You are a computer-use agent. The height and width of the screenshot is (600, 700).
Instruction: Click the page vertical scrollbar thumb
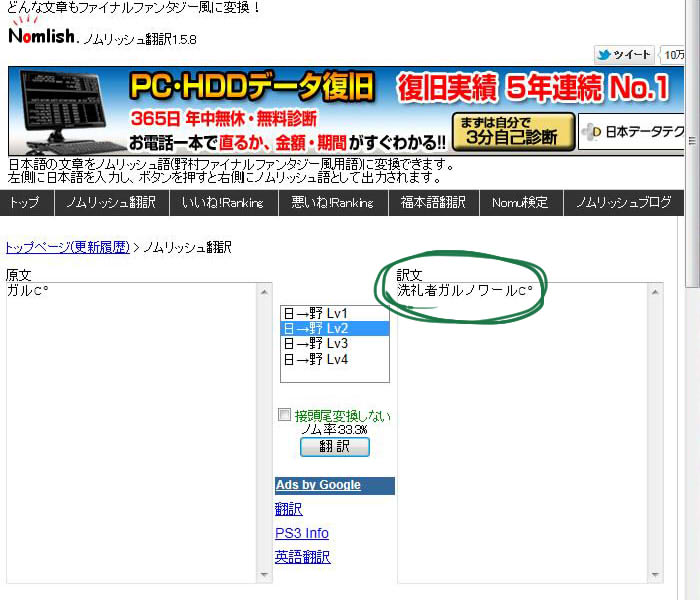[693, 143]
